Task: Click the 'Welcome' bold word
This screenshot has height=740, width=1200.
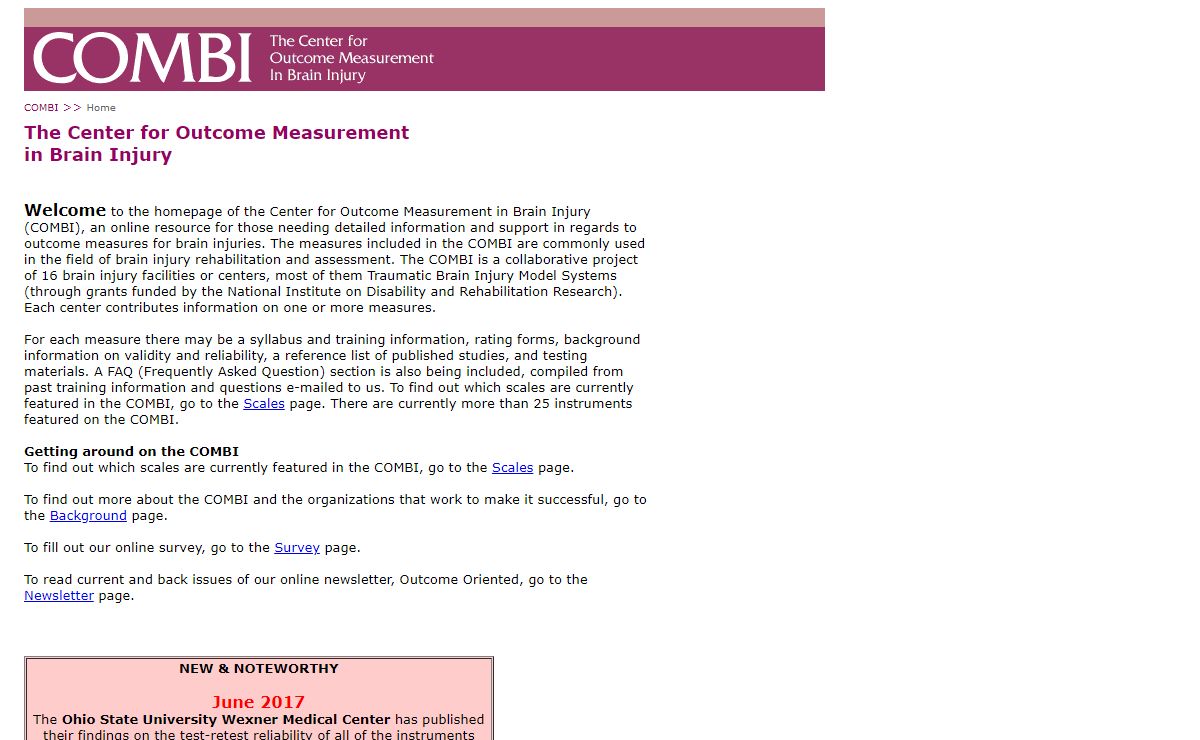Action: [65, 210]
